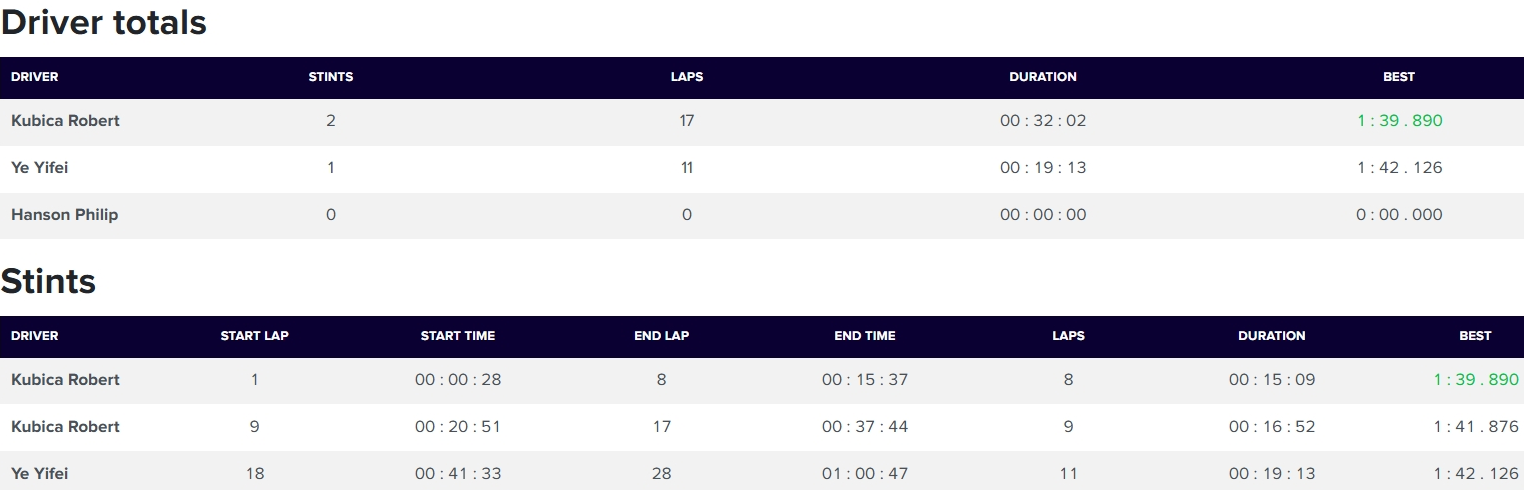This screenshot has width=1524, height=490.
Task: Click the 00 : 16 : 52 duration cell
Action: click(1271, 427)
